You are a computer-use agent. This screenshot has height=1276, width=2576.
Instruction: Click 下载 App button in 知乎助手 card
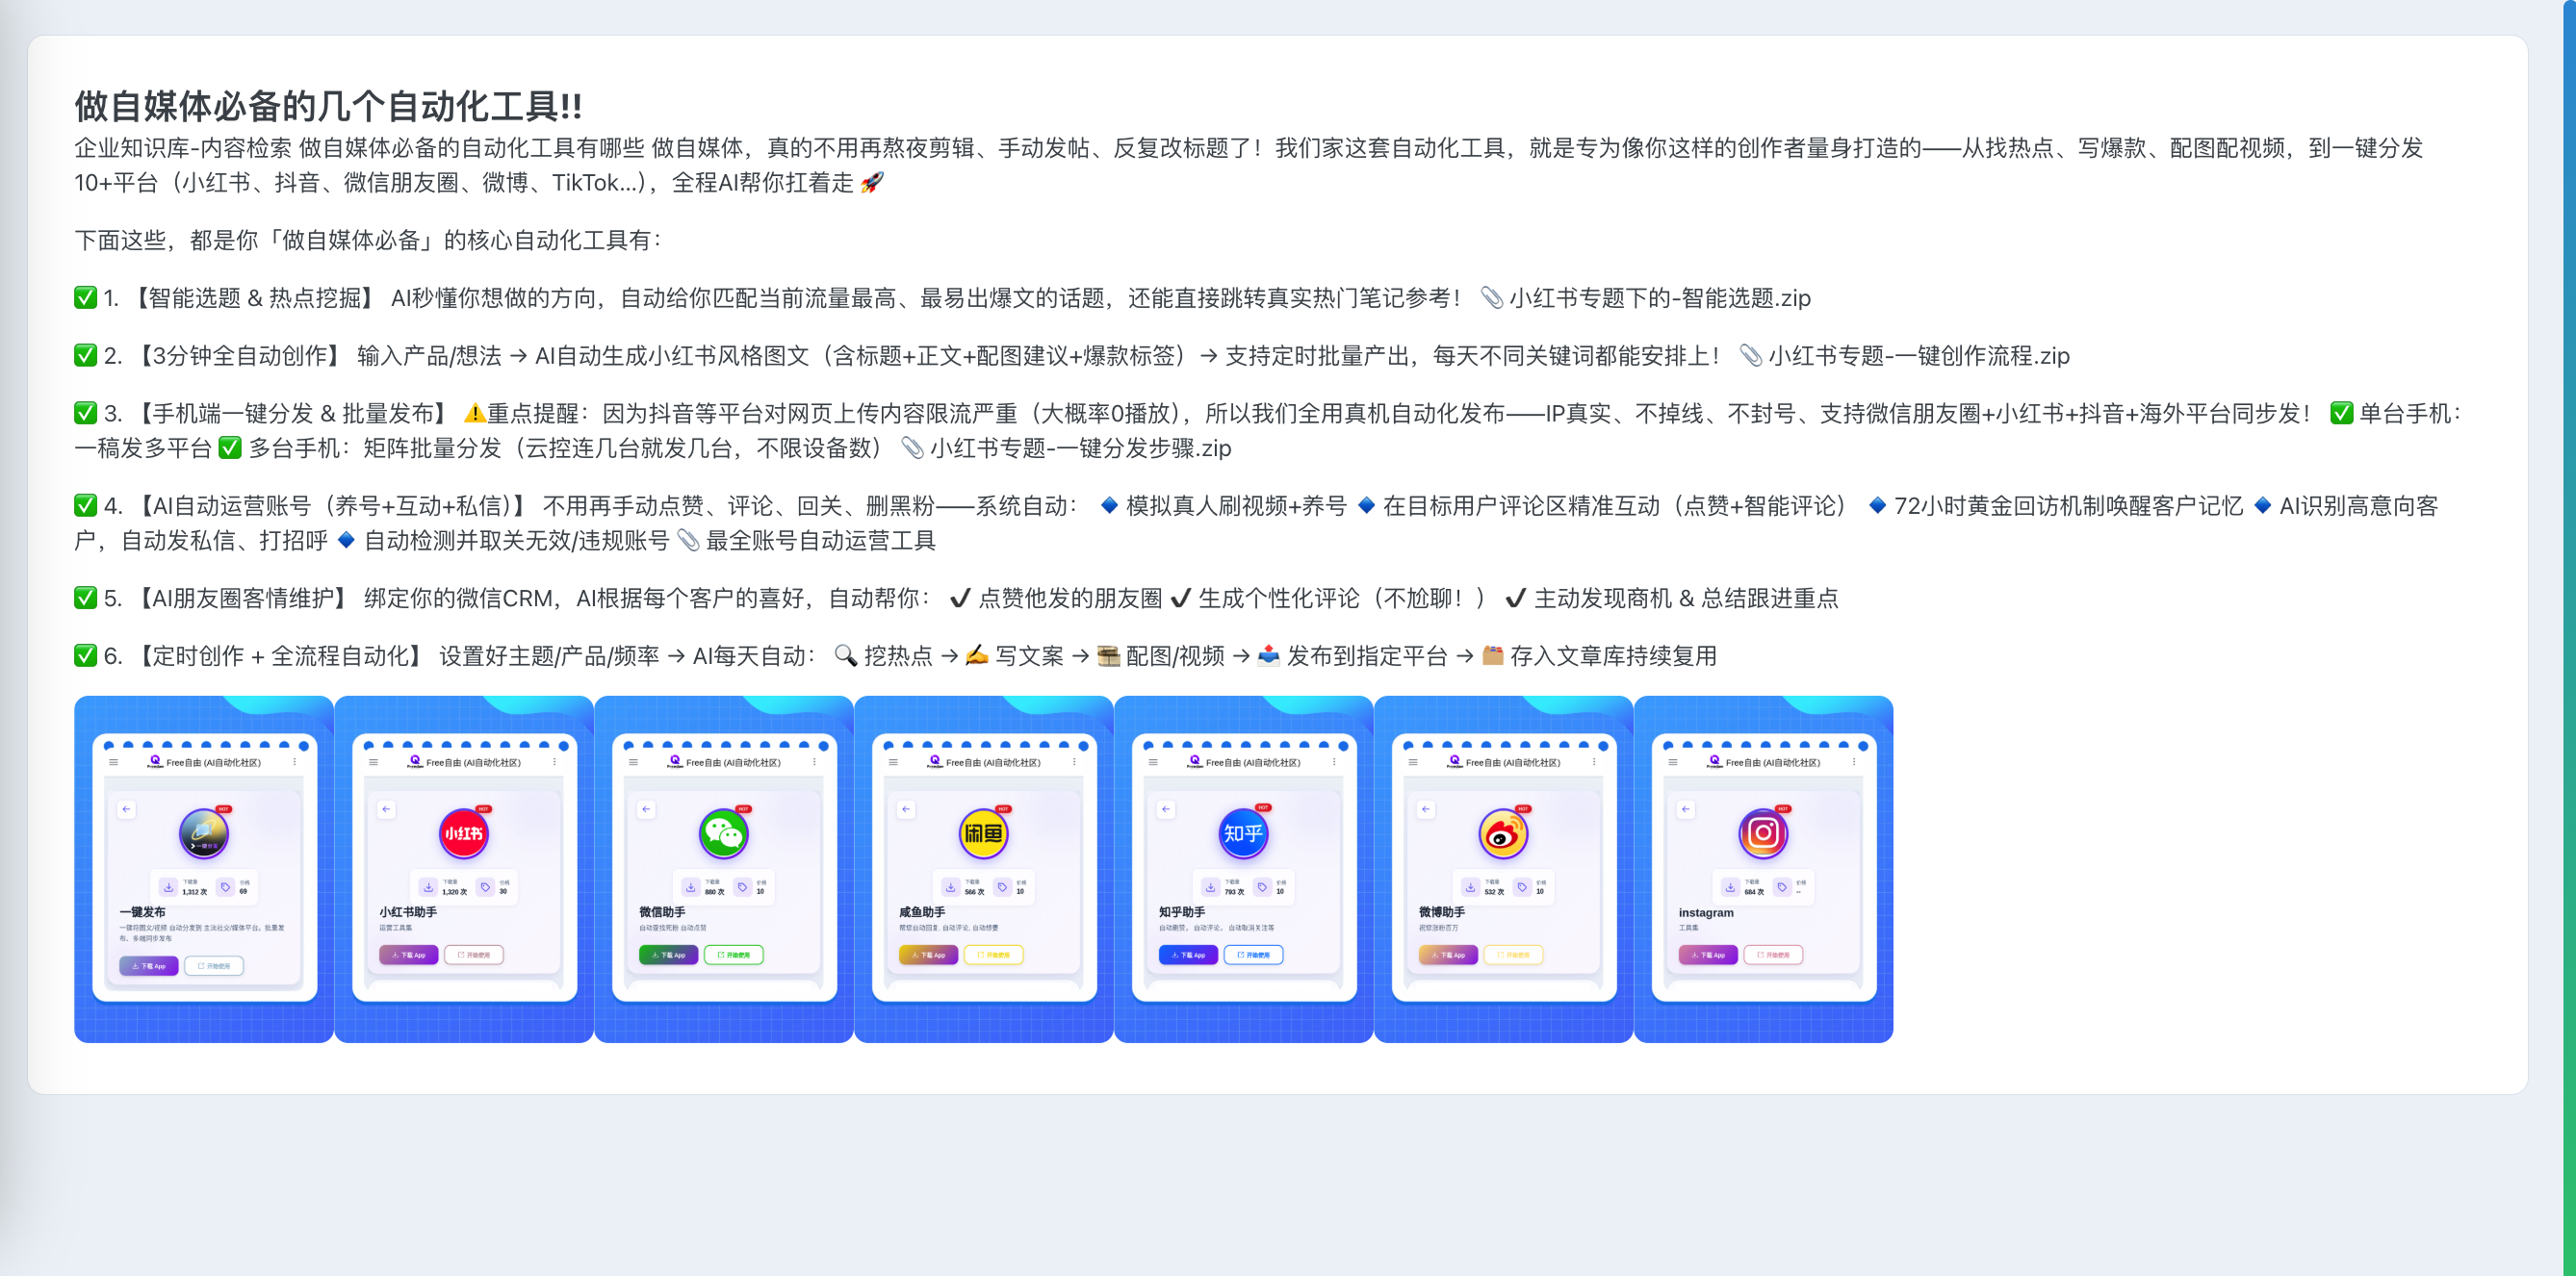pyautogui.click(x=1188, y=955)
